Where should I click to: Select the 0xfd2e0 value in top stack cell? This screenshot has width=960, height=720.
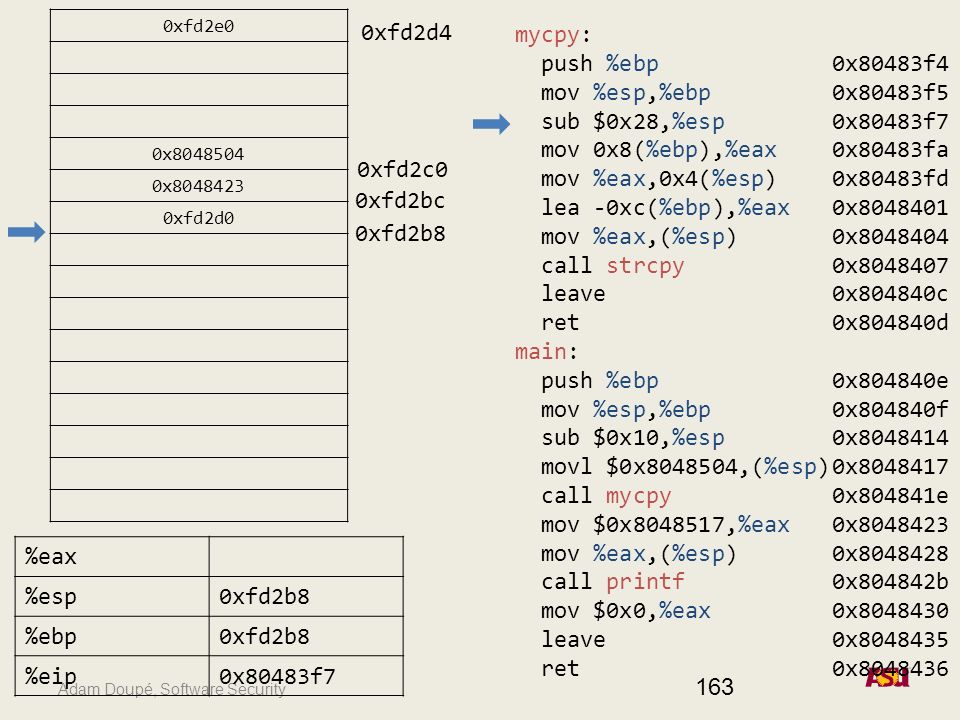[198, 26]
